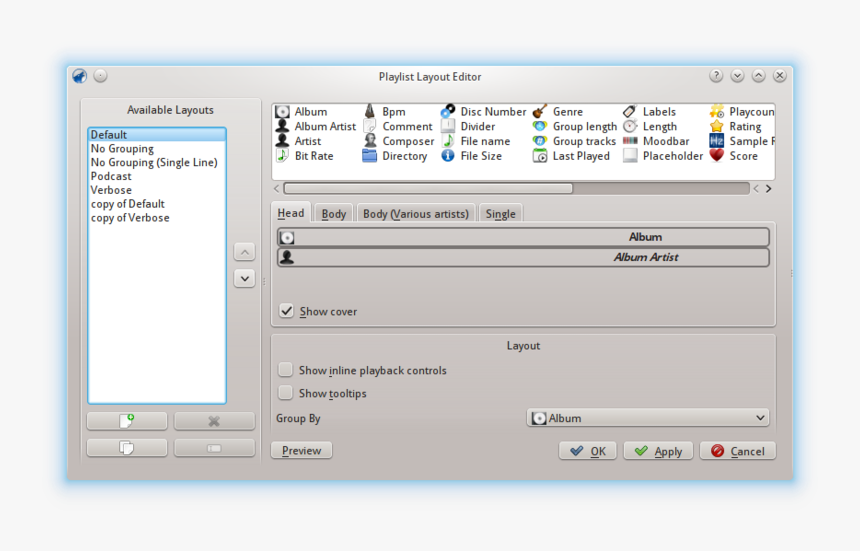The image size is (860, 551).
Task: Click the Score heart icon
Action: tap(717, 156)
